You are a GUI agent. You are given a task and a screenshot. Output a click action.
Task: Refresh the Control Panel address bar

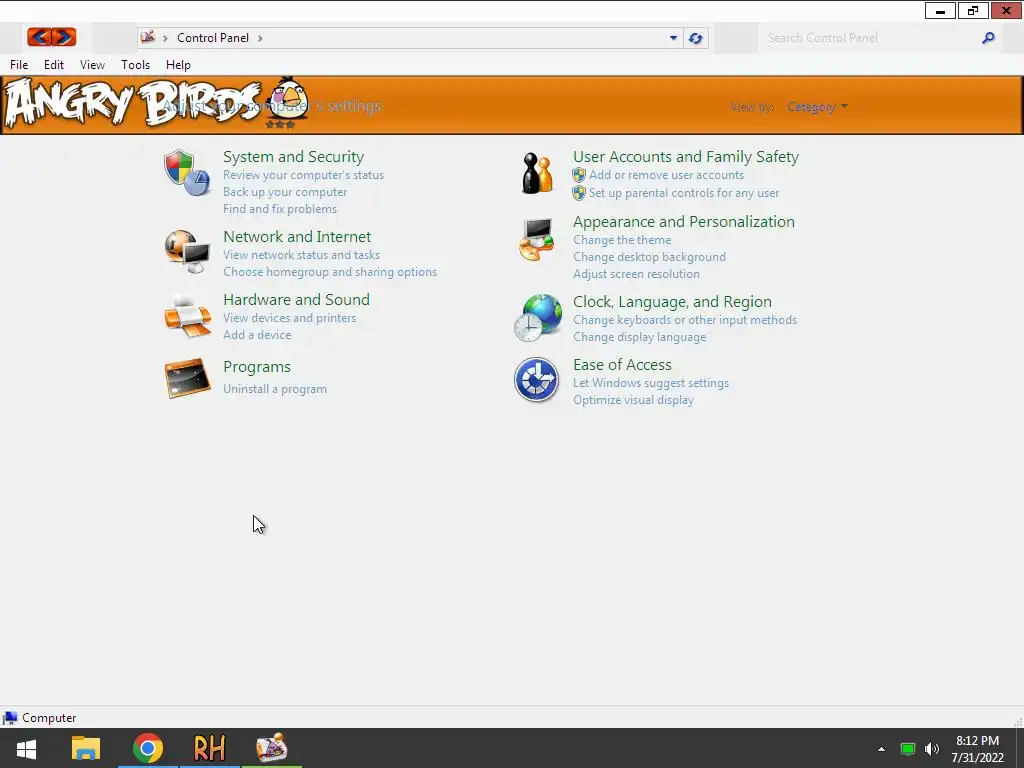pos(696,38)
